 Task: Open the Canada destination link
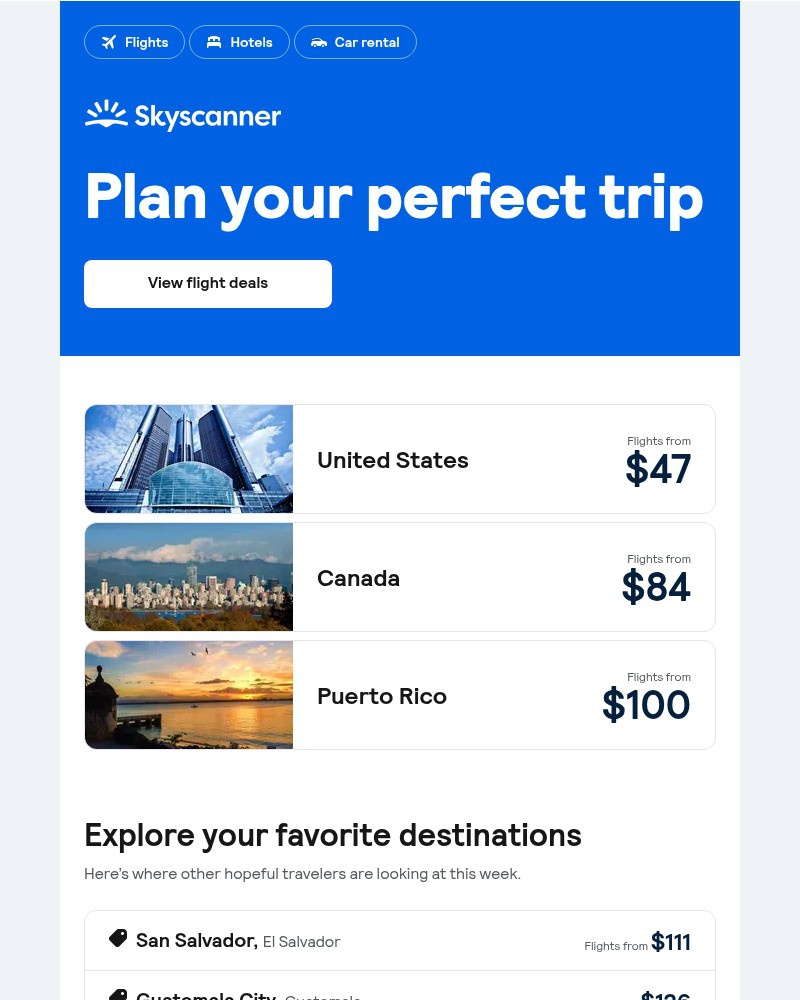(x=358, y=578)
